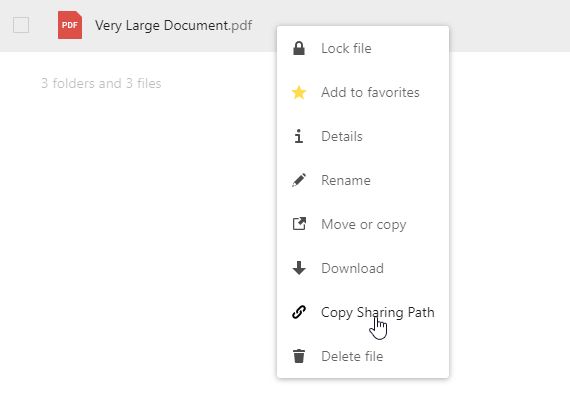
Task: Select the "Copy Sharing Path" label
Action: [378, 313]
